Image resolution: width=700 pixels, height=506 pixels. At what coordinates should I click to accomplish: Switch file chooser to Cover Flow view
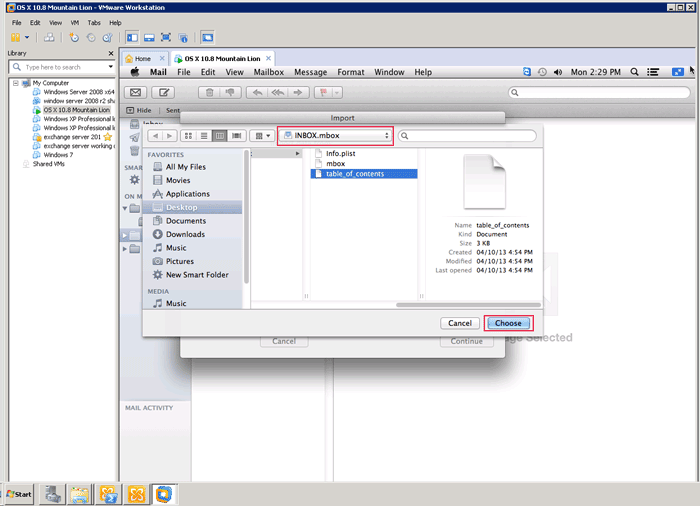coord(237,136)
